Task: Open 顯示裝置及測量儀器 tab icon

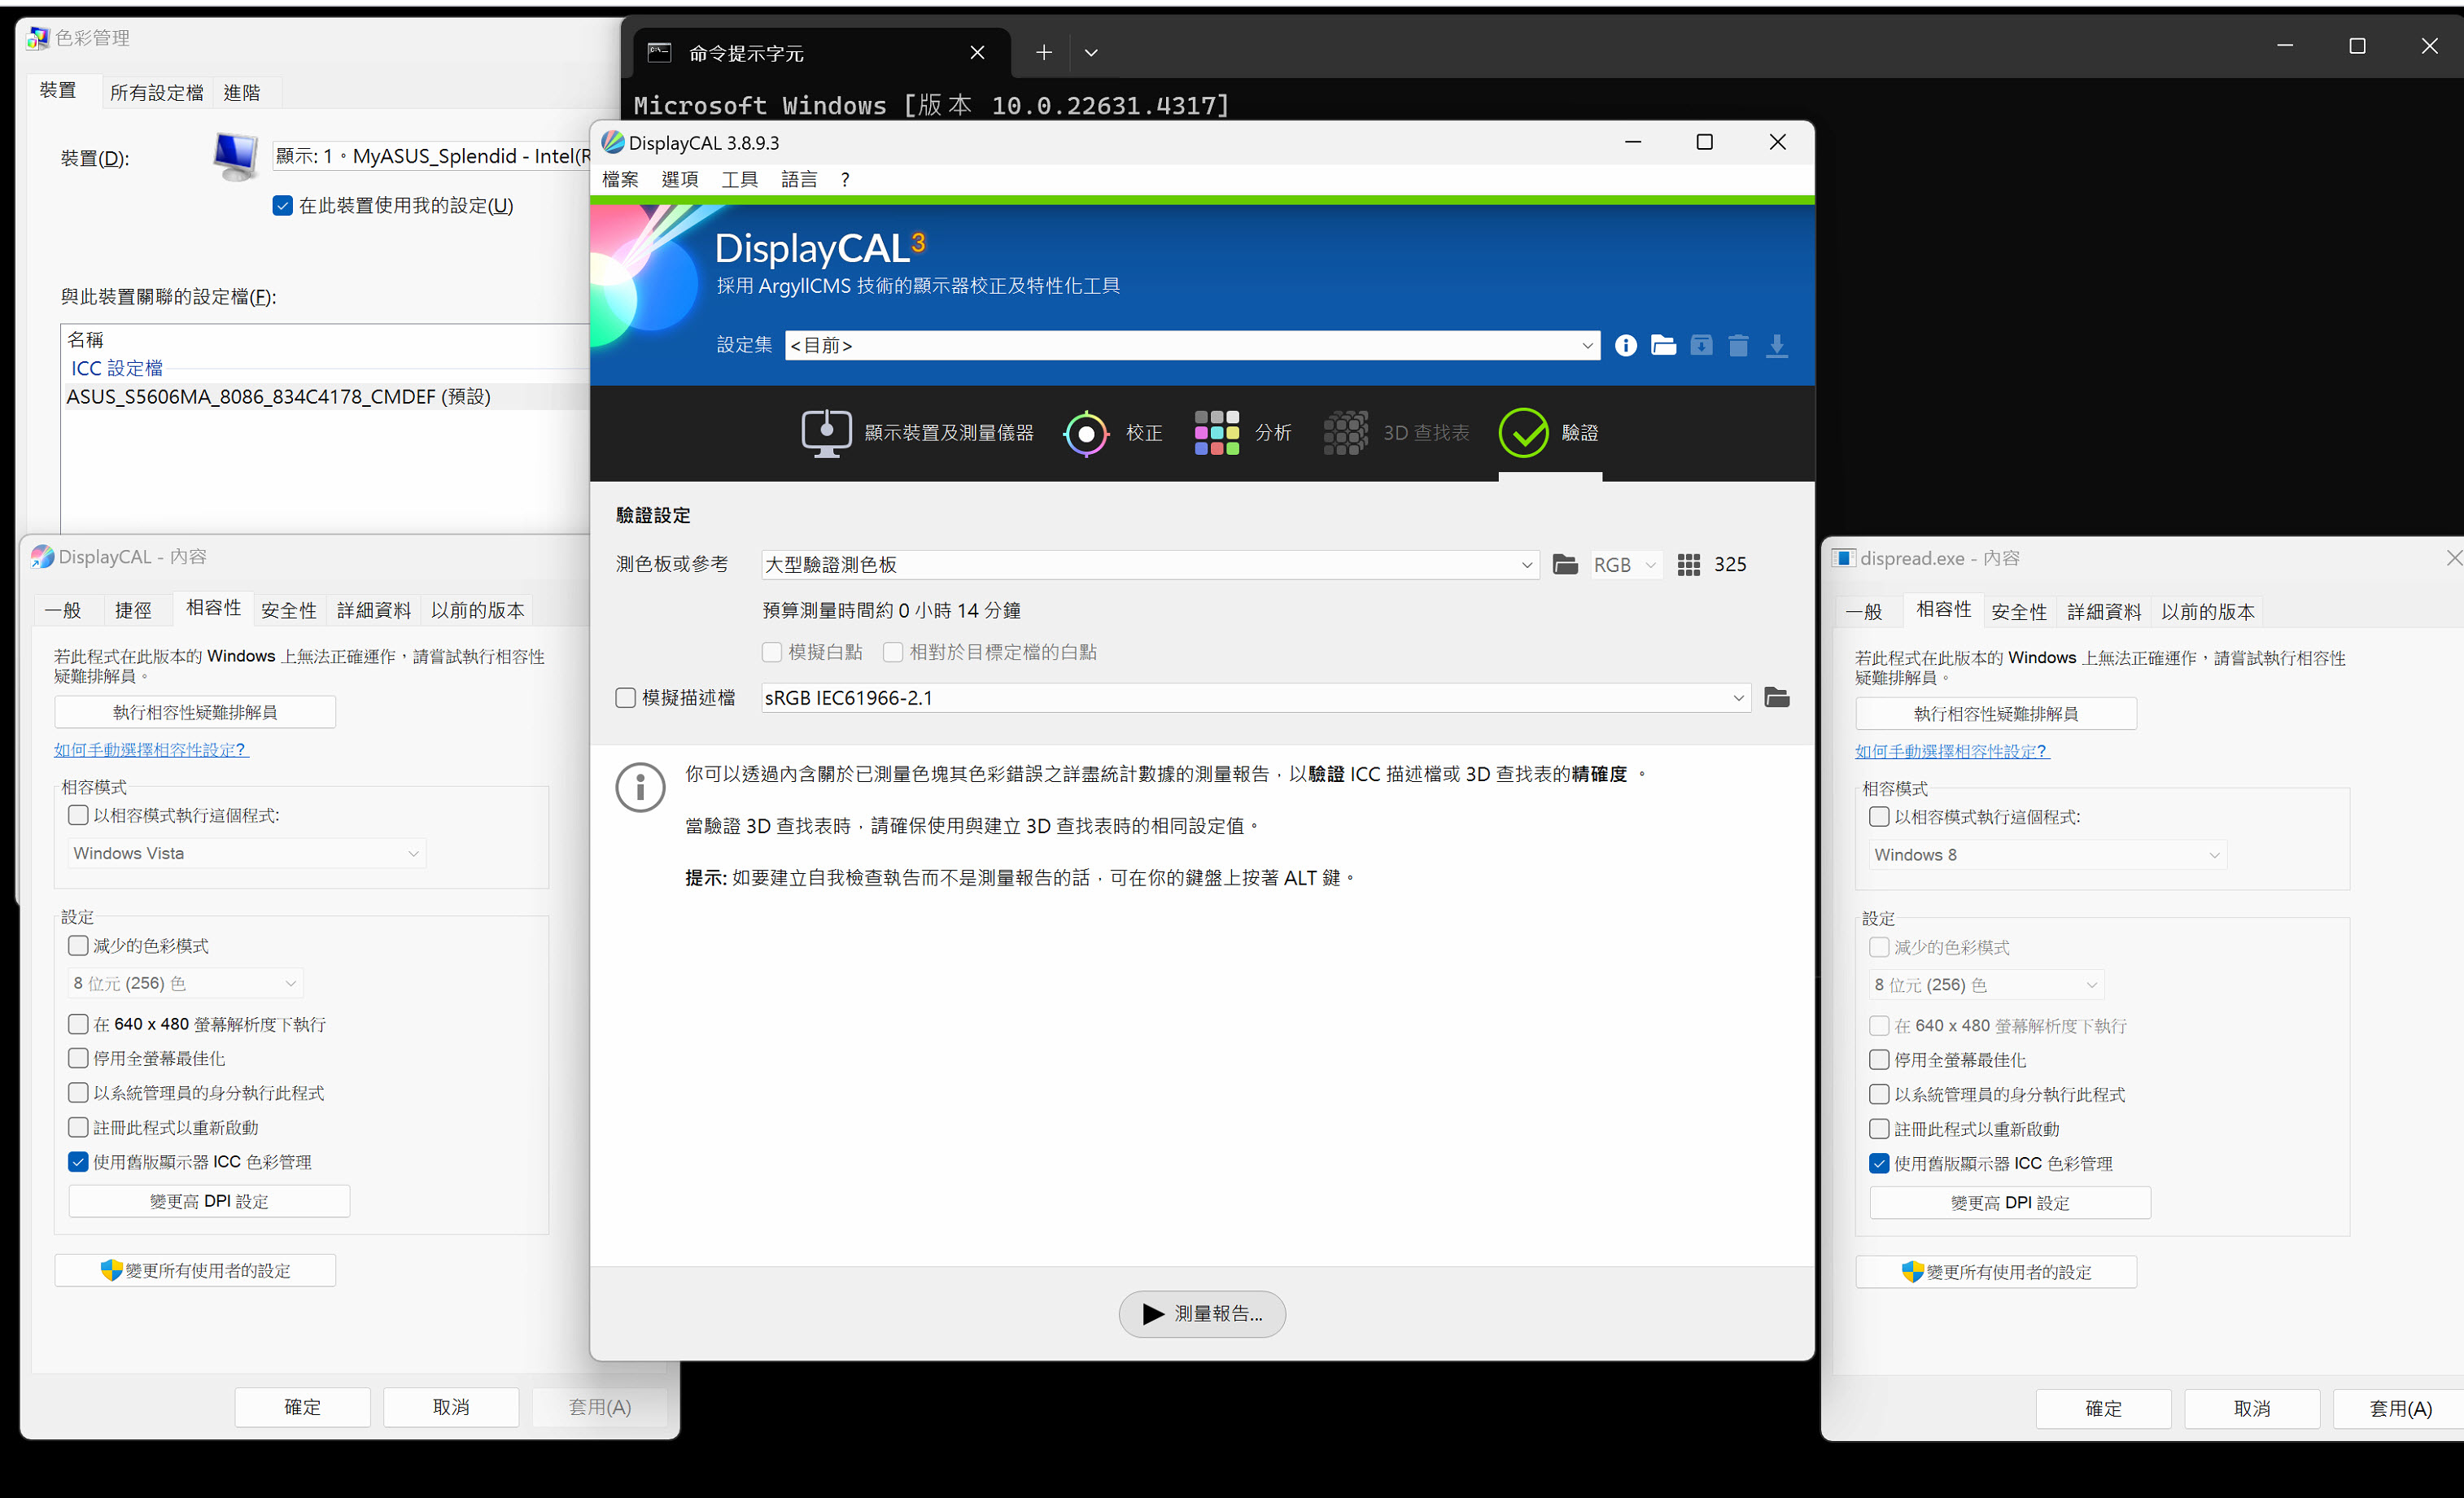Action: tap(826, 432)
